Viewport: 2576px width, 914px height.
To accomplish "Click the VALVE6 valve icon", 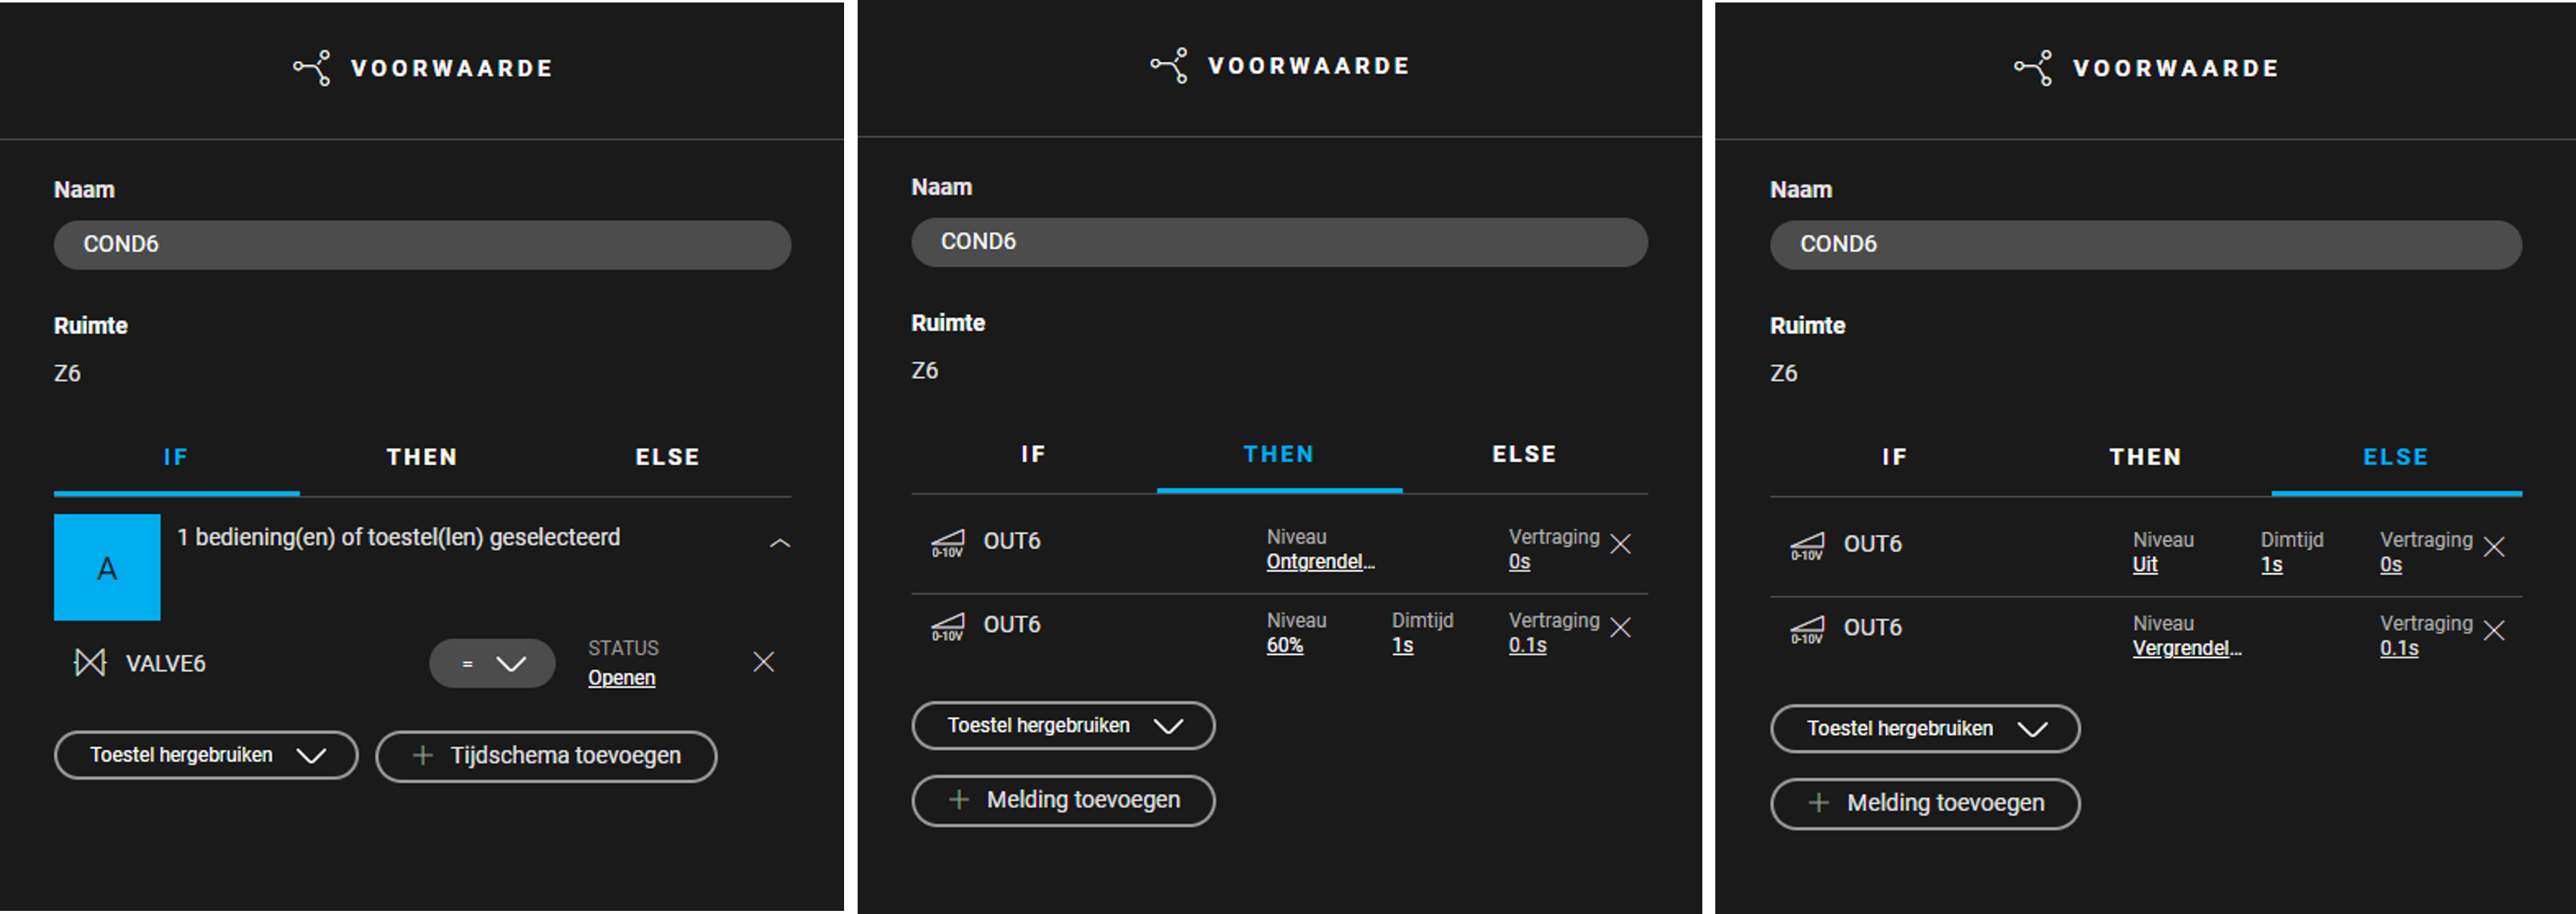I will [x=90, y=662].
